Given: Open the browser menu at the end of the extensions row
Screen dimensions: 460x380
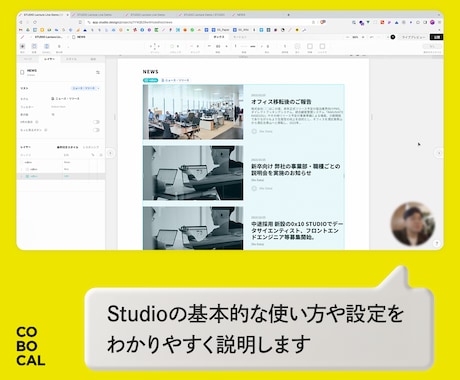Looking at the screenshot, I should pyautogui.click(x=439, y=22).
